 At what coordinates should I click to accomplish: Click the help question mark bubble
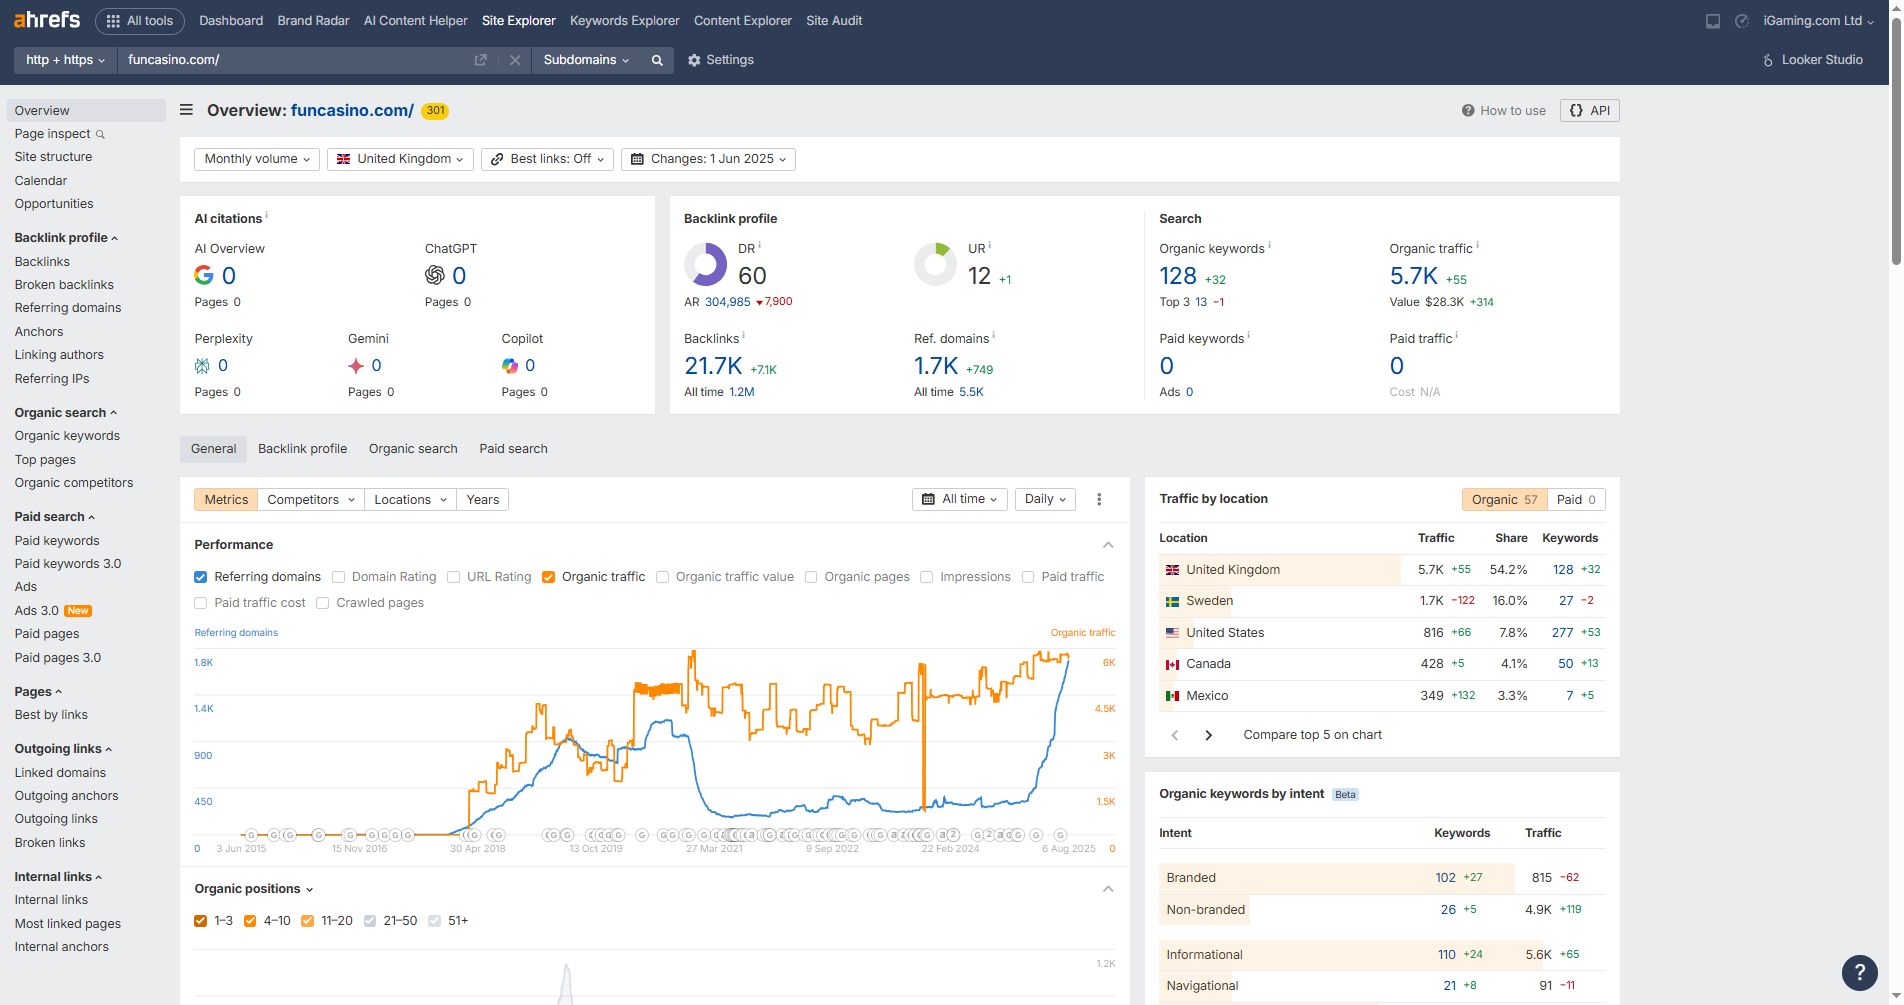(x=1859, y=971)
